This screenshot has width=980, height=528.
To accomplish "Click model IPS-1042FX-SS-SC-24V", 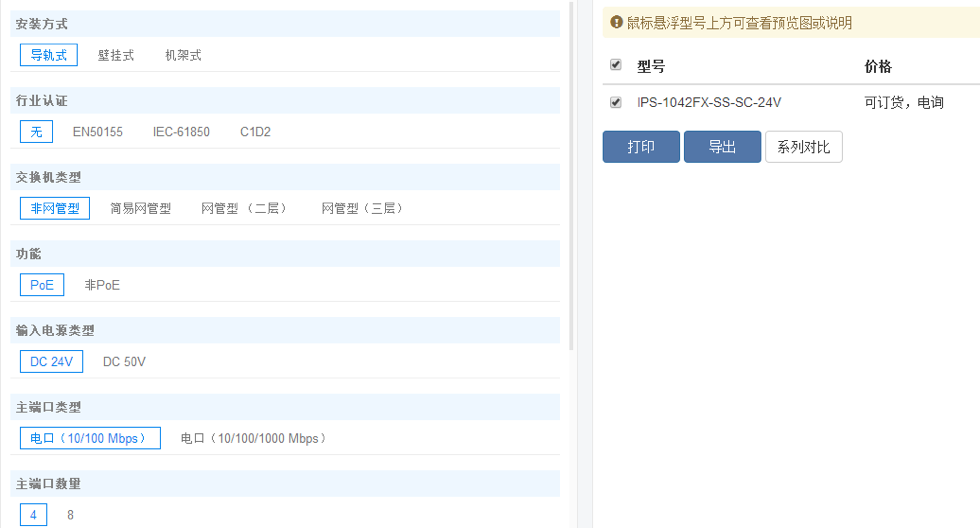I will click(x=709, y=102).
